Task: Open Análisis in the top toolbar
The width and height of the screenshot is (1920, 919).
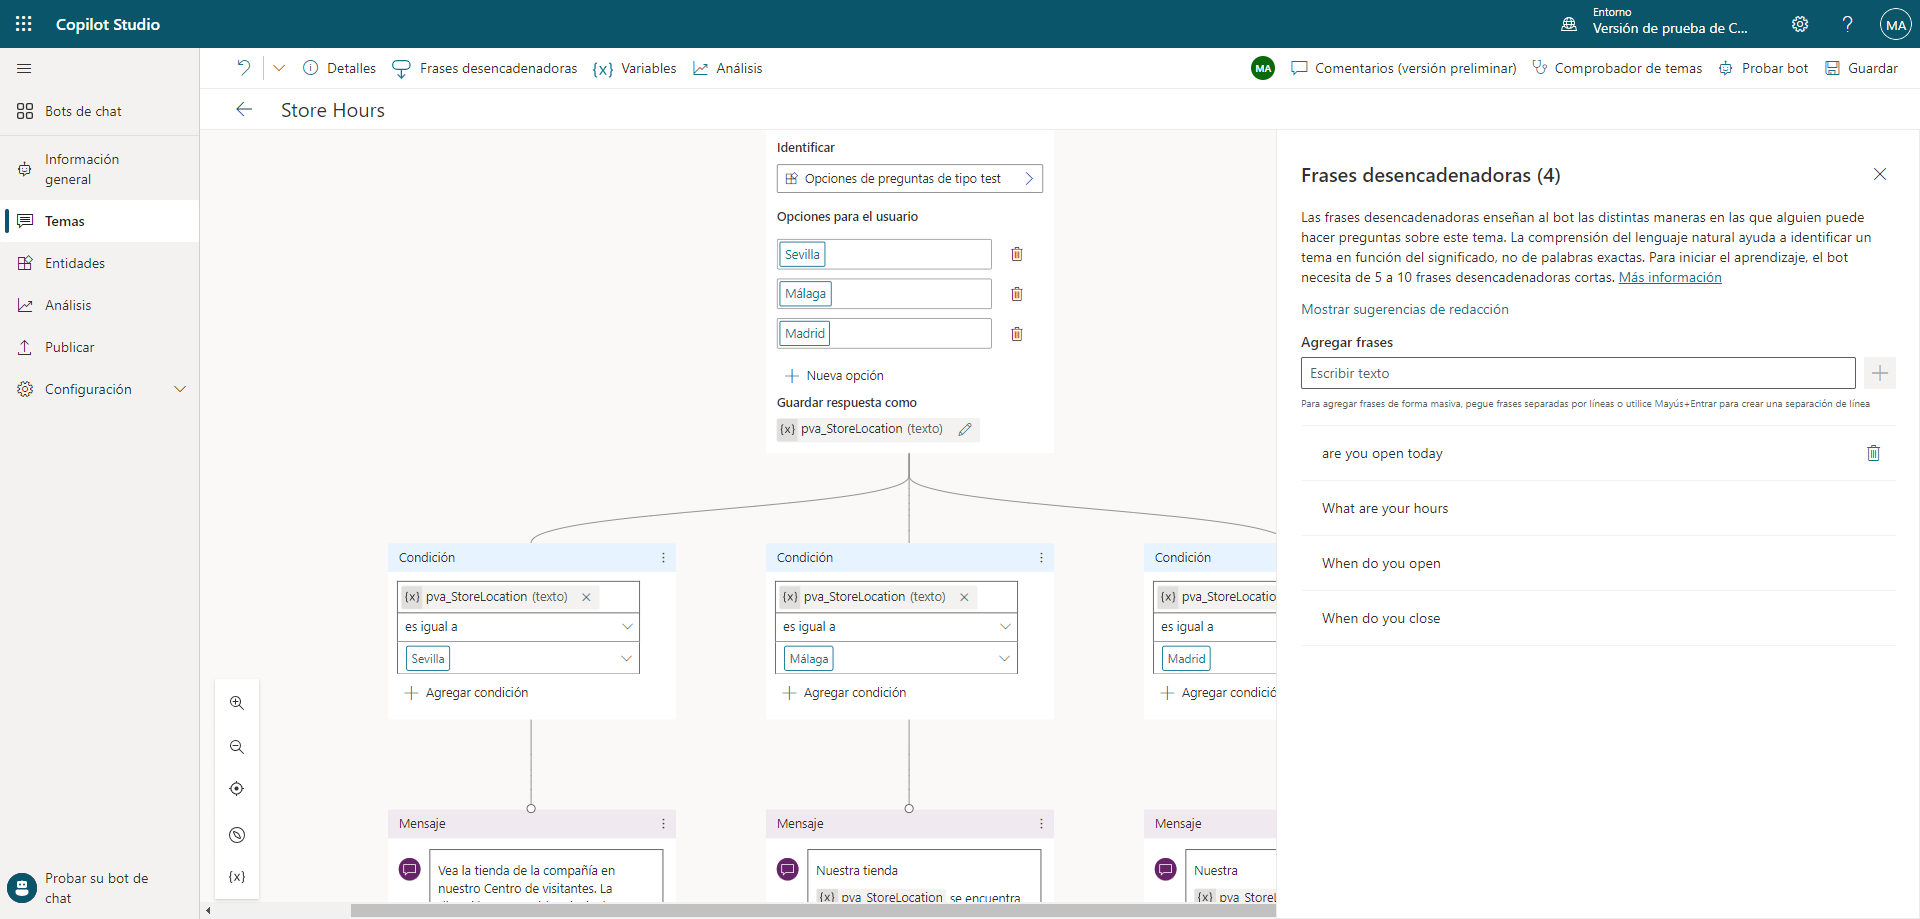Action: (728, 68)
